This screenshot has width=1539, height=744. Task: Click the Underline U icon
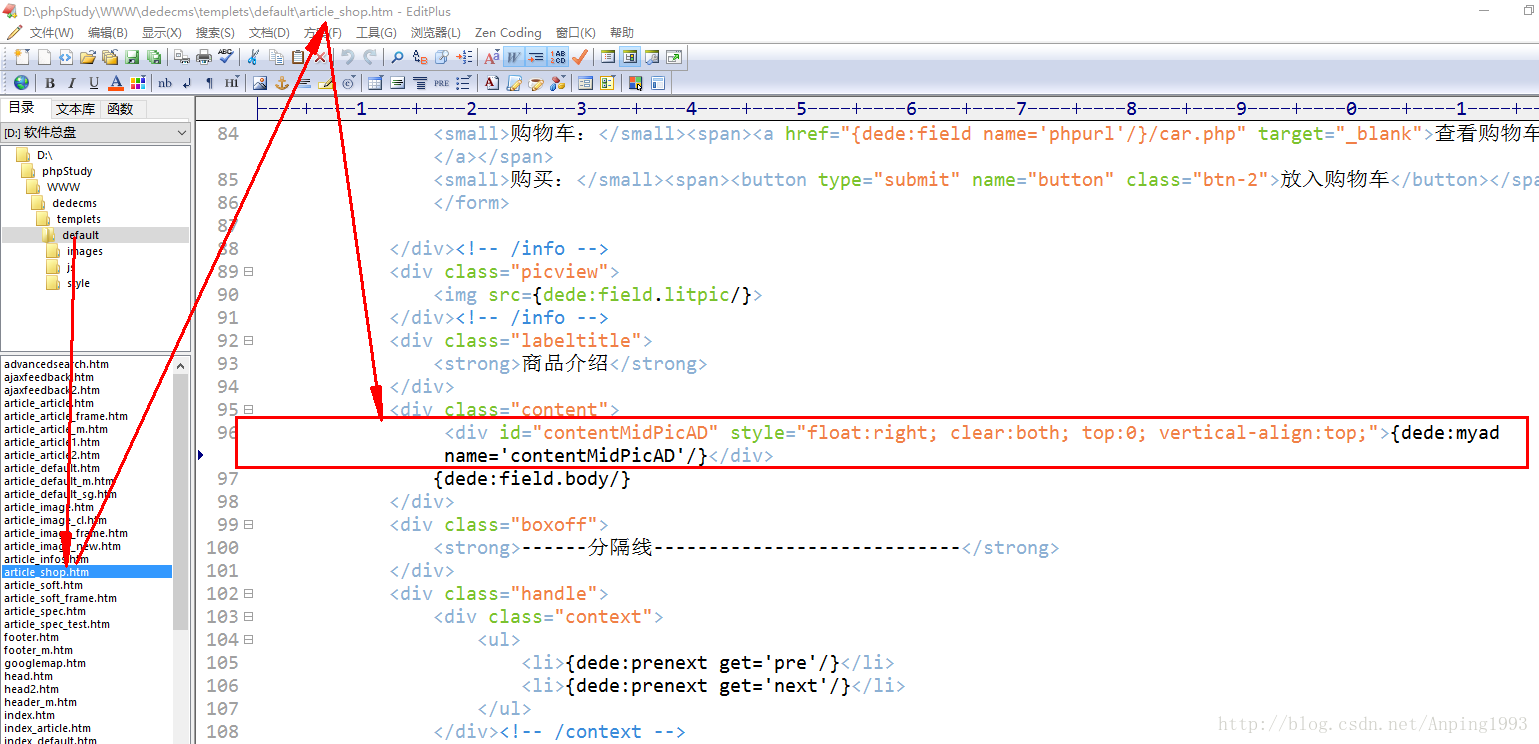click(94, 83)
